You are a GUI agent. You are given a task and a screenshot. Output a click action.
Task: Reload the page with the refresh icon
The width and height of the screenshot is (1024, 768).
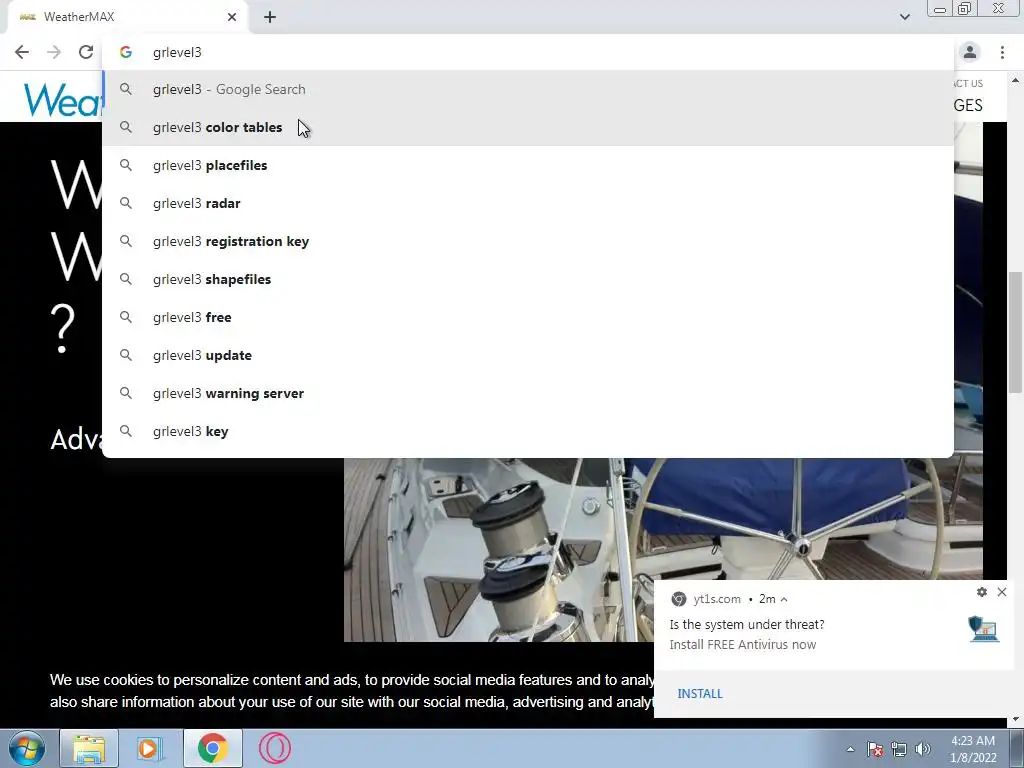click(x=86, y=52)
